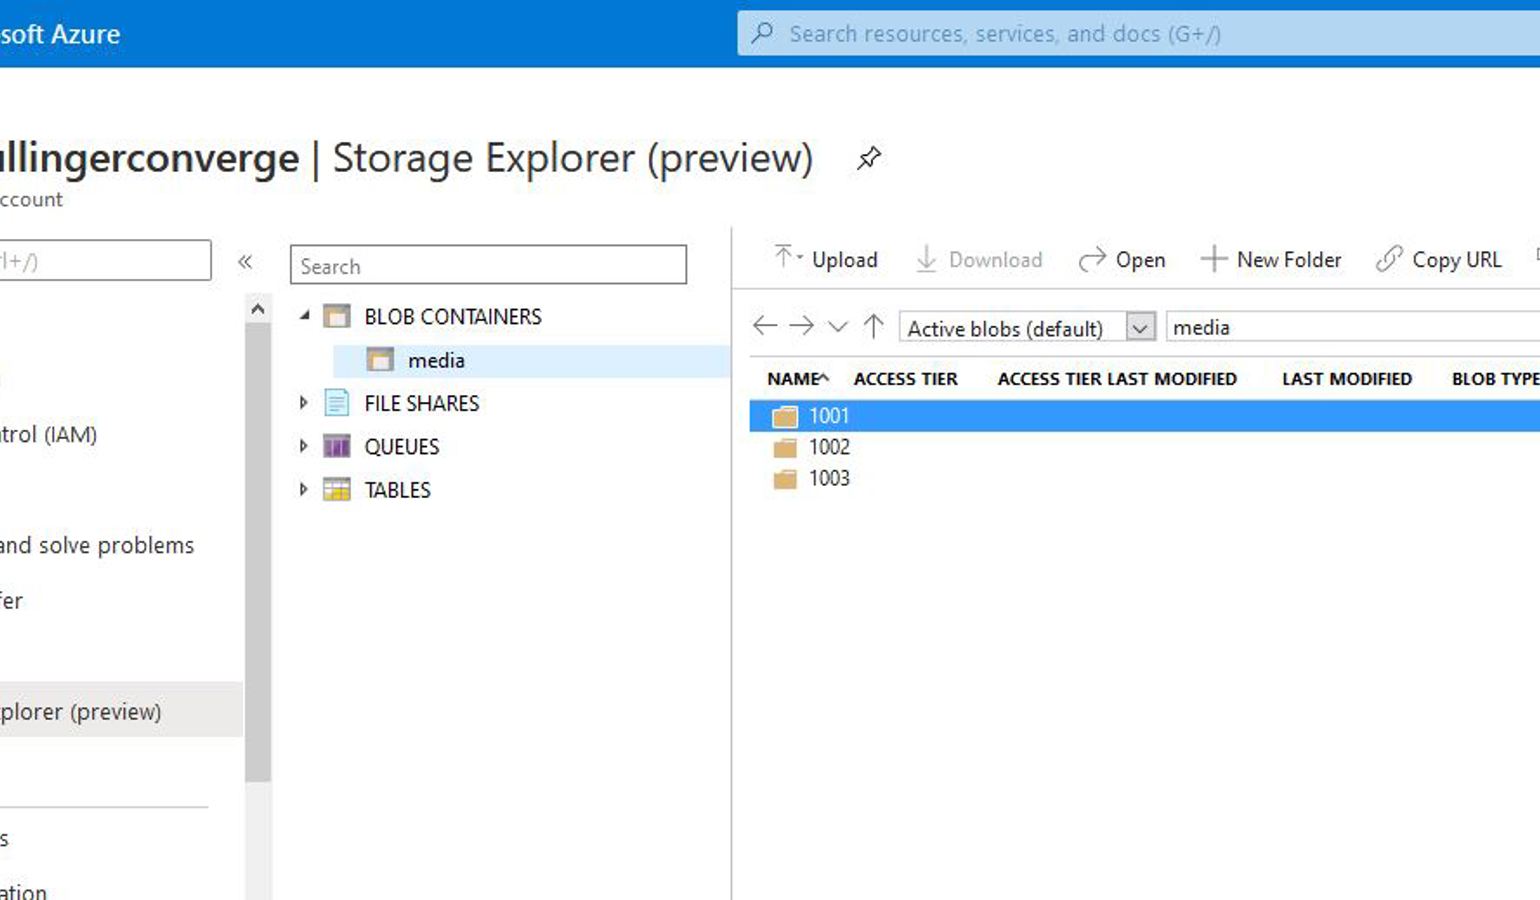Collapse the BLOB CONTAINERS tree node
This screenshot has height=900, width=1540.
pos(305,316)
